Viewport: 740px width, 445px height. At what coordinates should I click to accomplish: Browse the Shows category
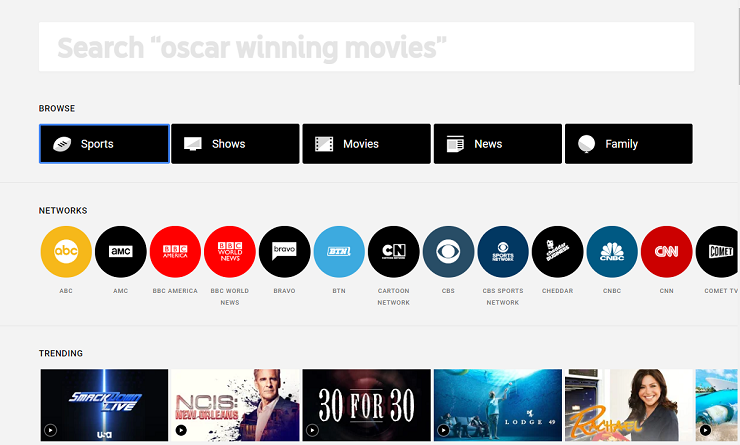tap(235, 144)
